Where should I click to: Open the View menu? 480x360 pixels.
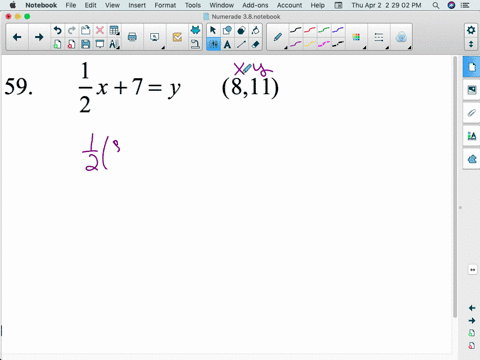click(112, 5)
